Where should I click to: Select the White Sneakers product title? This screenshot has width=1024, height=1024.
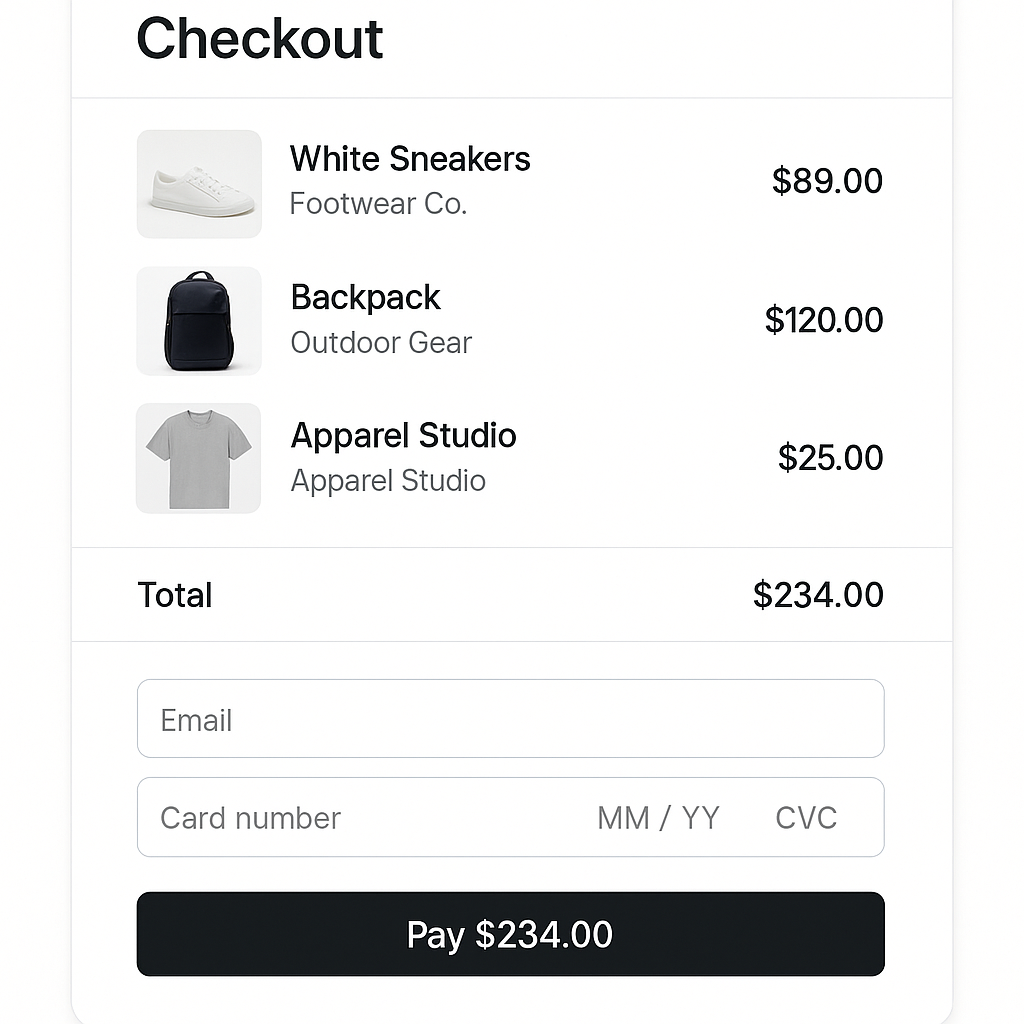point(409,159)
